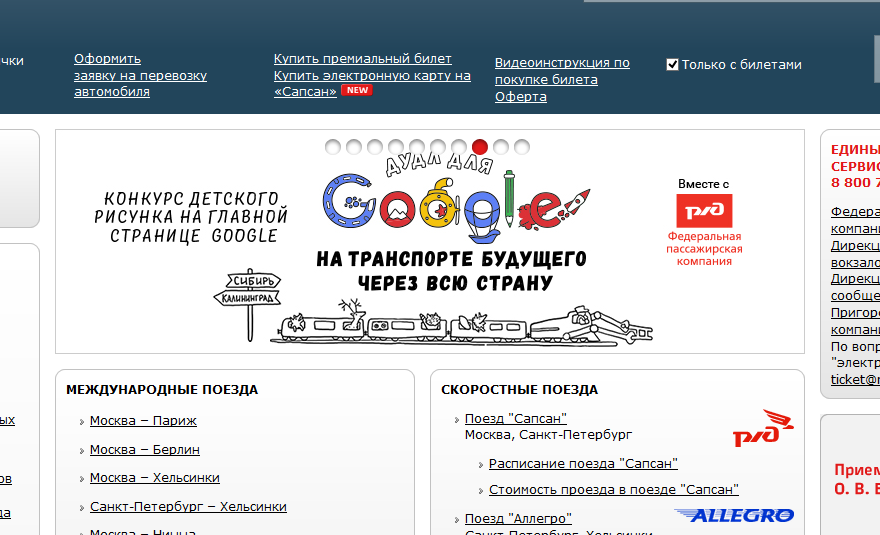Click arrow bullet beside 'Москва – Берлин'

tap(81, 451)
